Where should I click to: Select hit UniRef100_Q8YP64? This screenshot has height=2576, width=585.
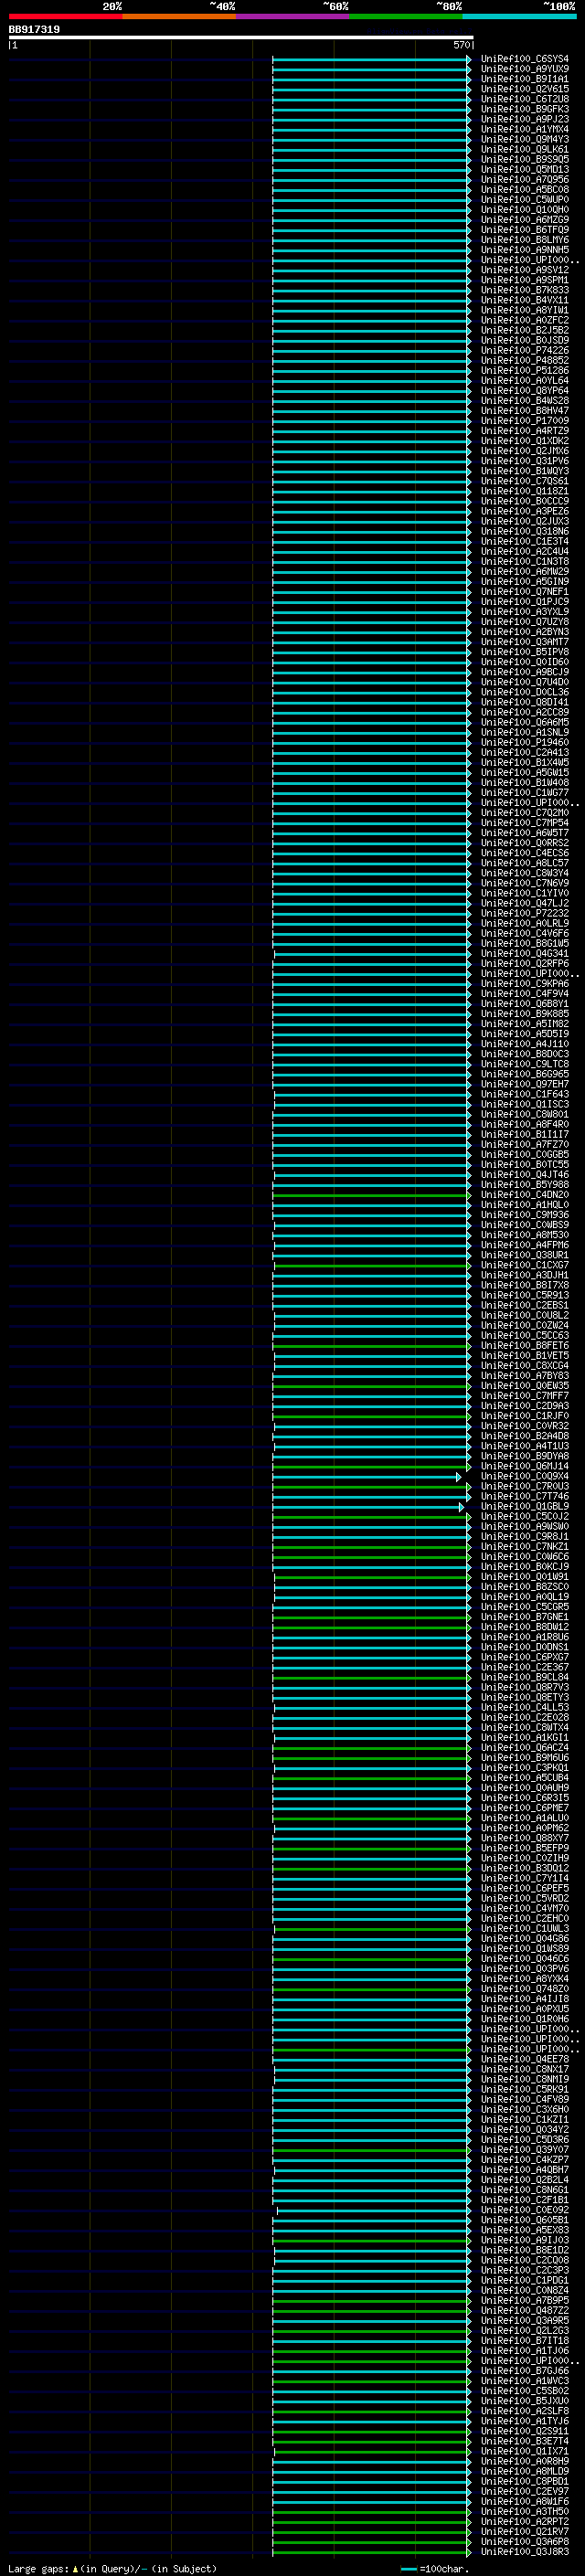point(525,391)
